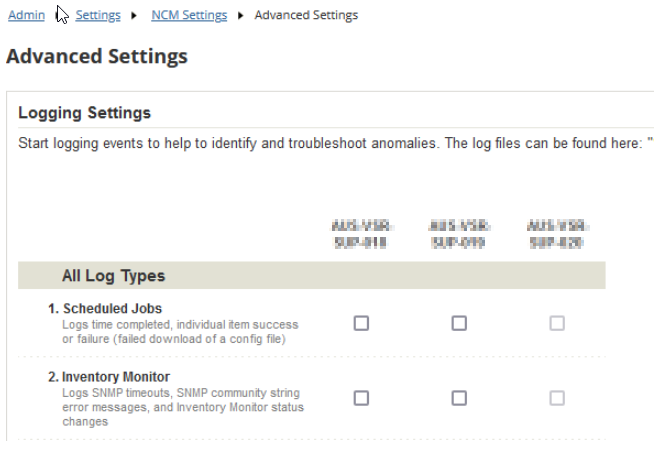Screen dimensions: 656x457
Task: Click the middle blurred server column header
Action: pyautogui.click(x=459, y=234)
